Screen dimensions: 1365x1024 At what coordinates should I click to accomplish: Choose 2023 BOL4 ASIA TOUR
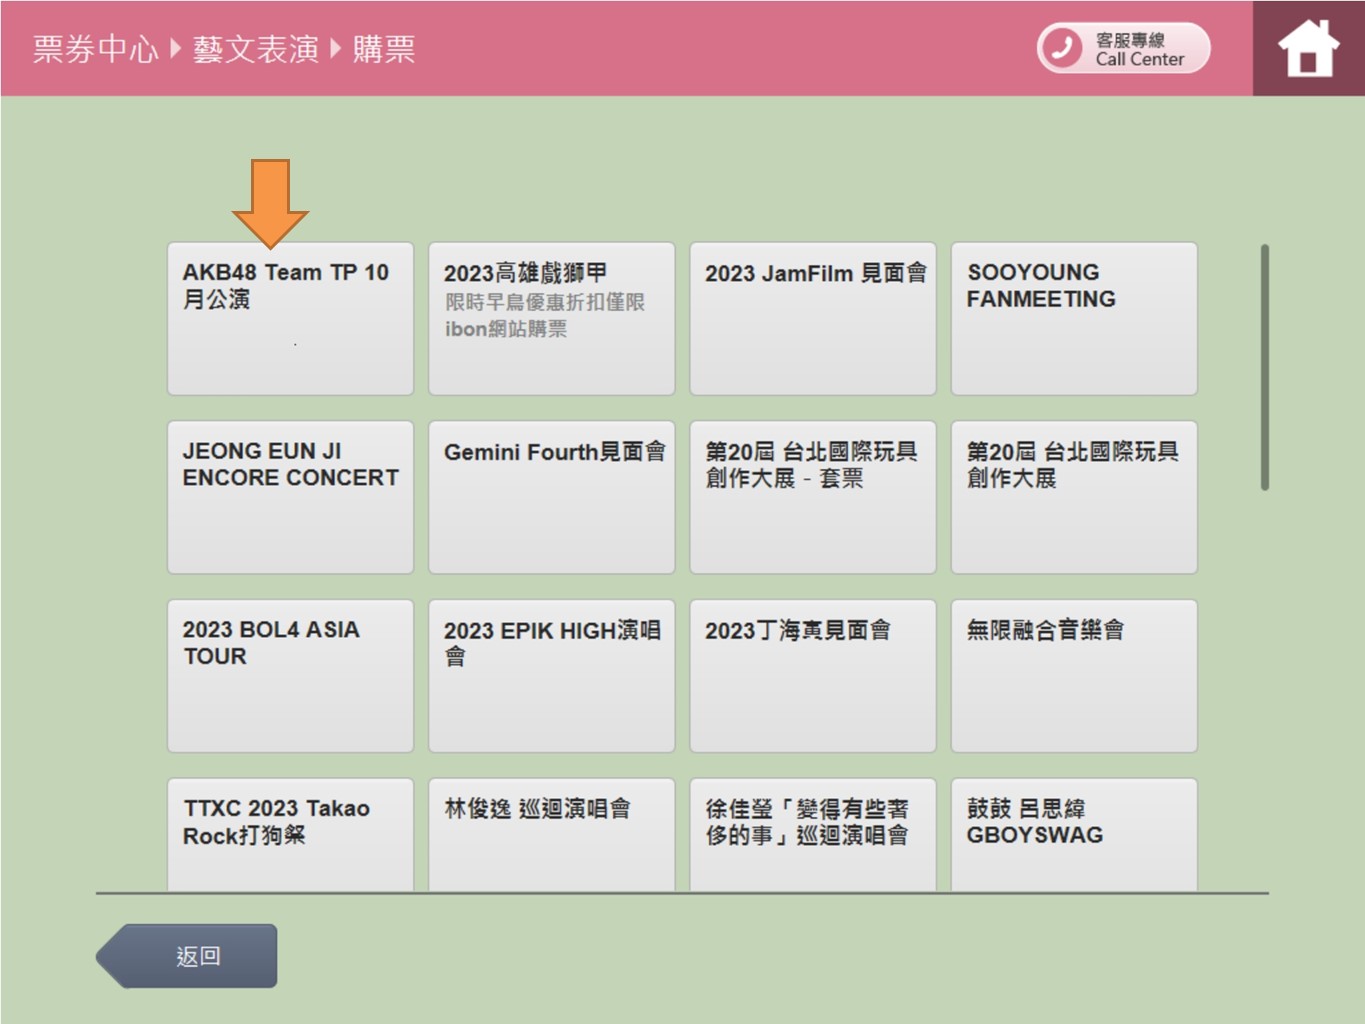[x=290, y=676]
